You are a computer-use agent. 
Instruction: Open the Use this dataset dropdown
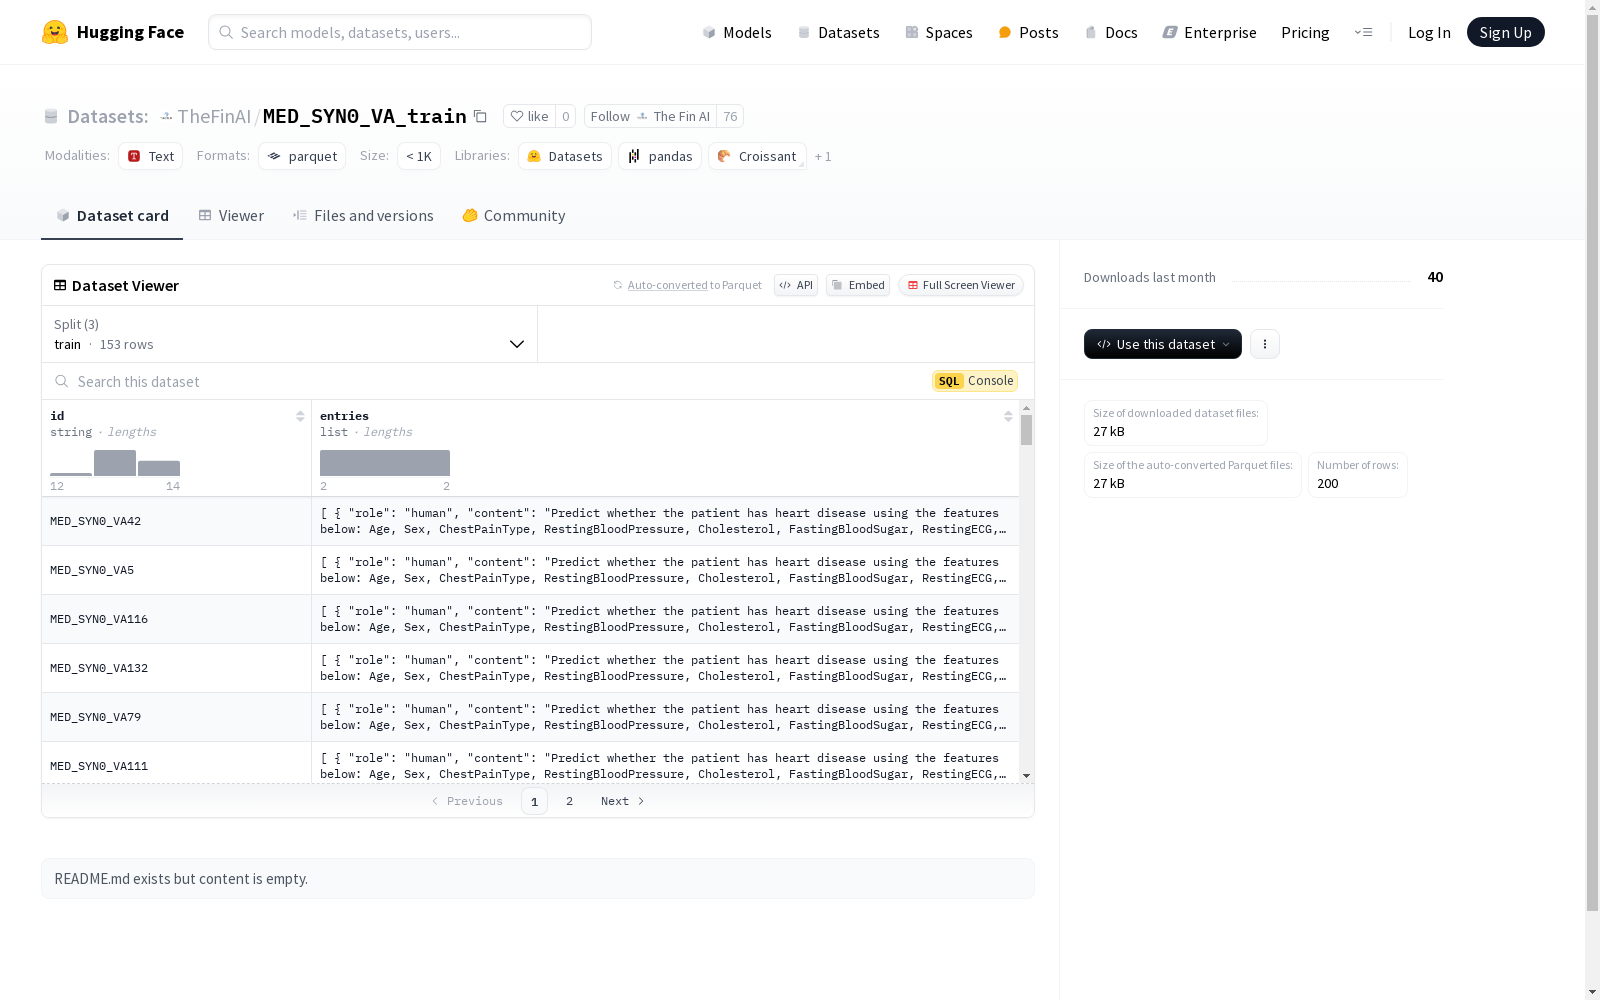(x=1163, y=344)
